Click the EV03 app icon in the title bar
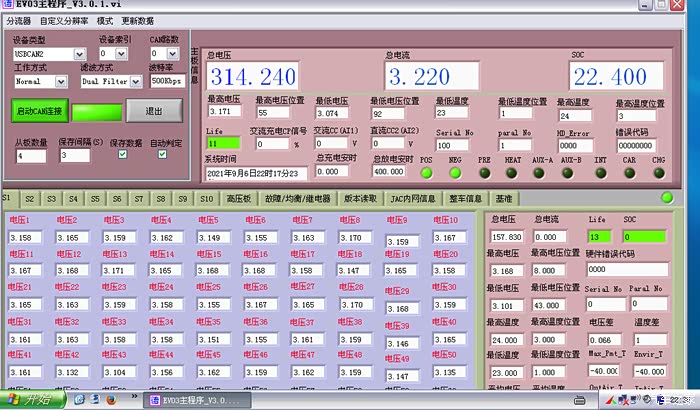700x410 pixels. [7, 5]
